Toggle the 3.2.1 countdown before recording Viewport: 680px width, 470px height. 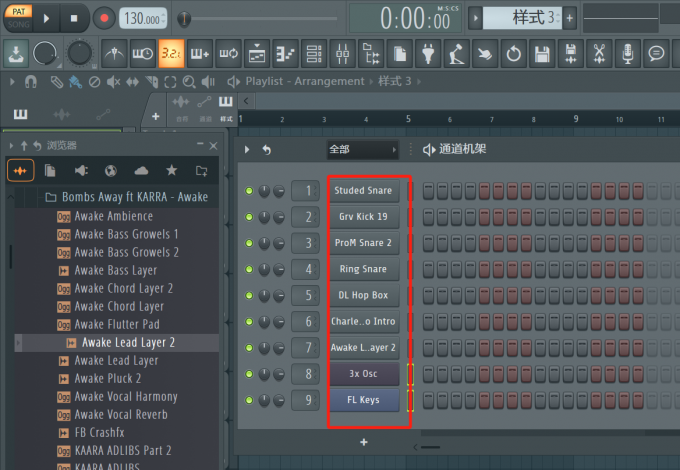171,54
